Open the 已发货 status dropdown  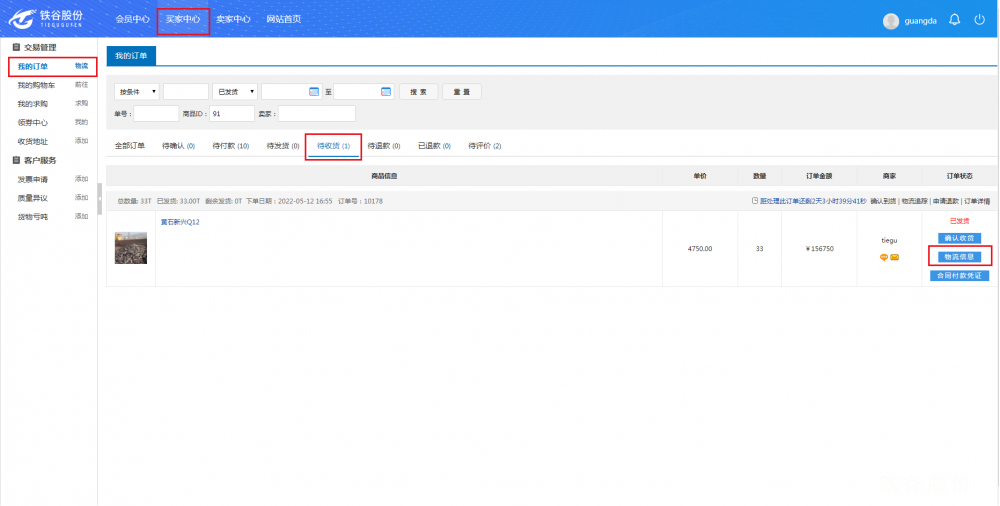(x=235, y=91)
